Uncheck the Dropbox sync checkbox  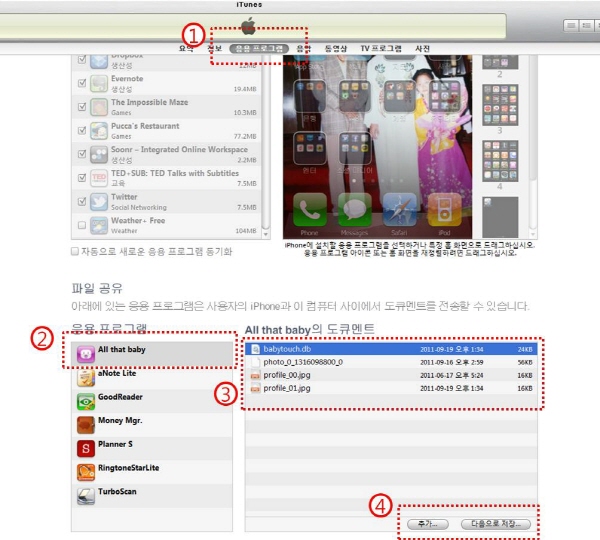82,59
